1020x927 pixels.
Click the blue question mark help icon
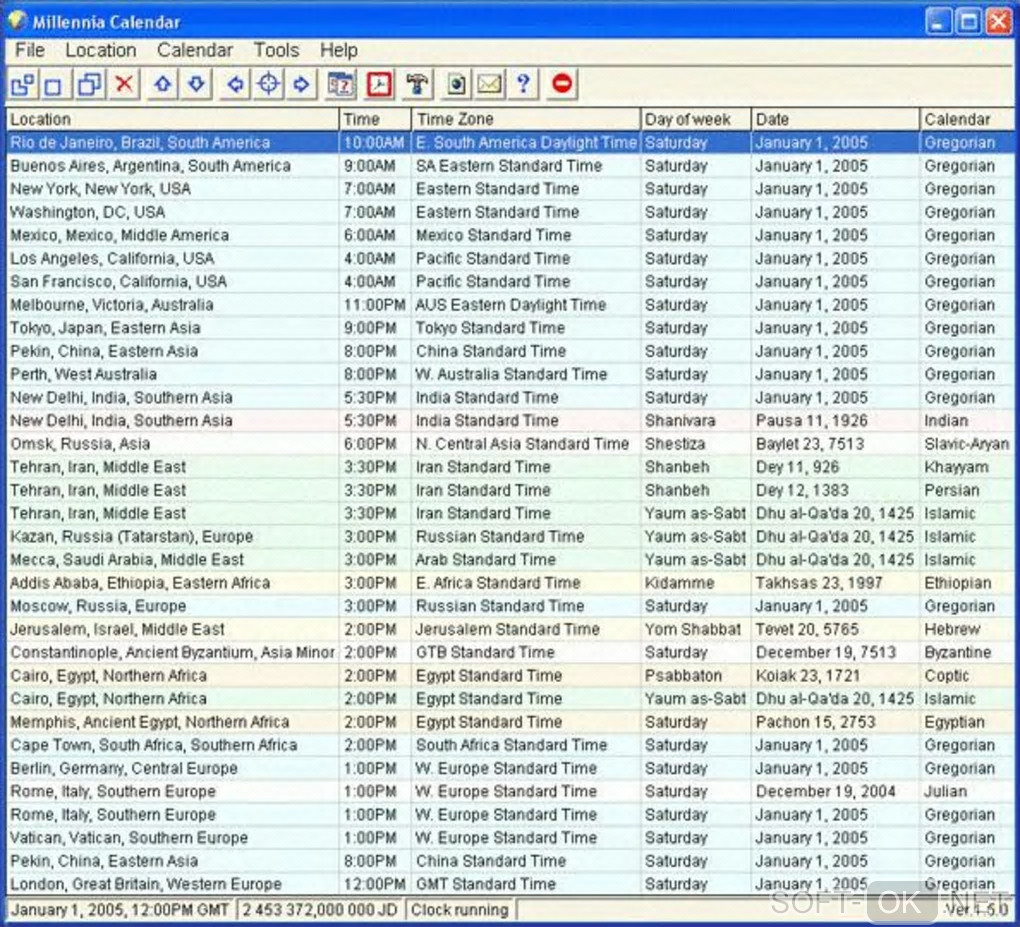pos(523,85)
